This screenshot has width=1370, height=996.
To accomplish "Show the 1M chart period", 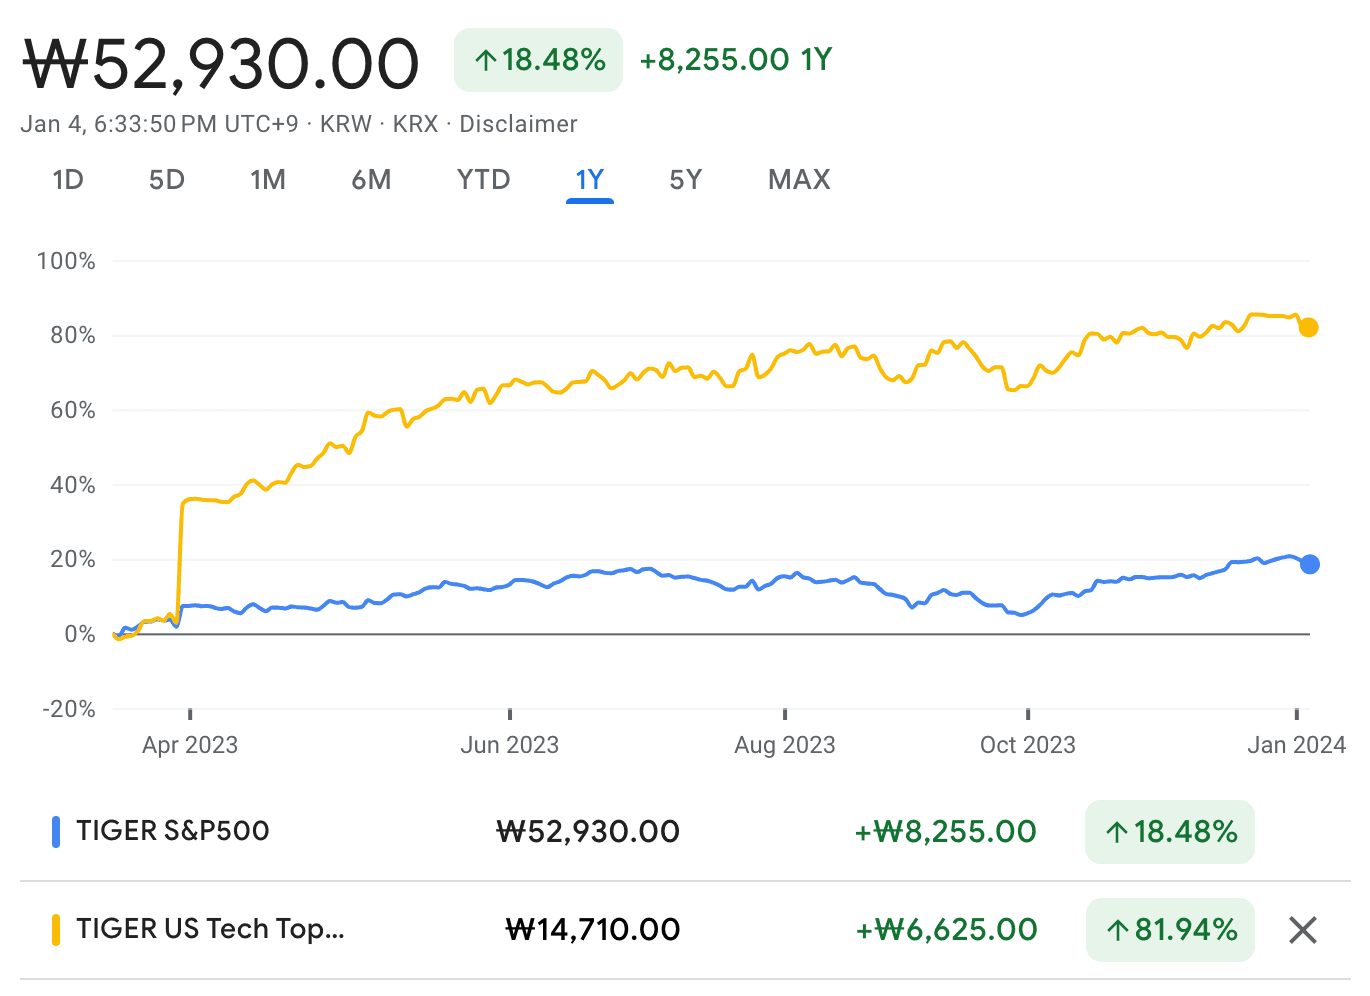I will 268,180.
